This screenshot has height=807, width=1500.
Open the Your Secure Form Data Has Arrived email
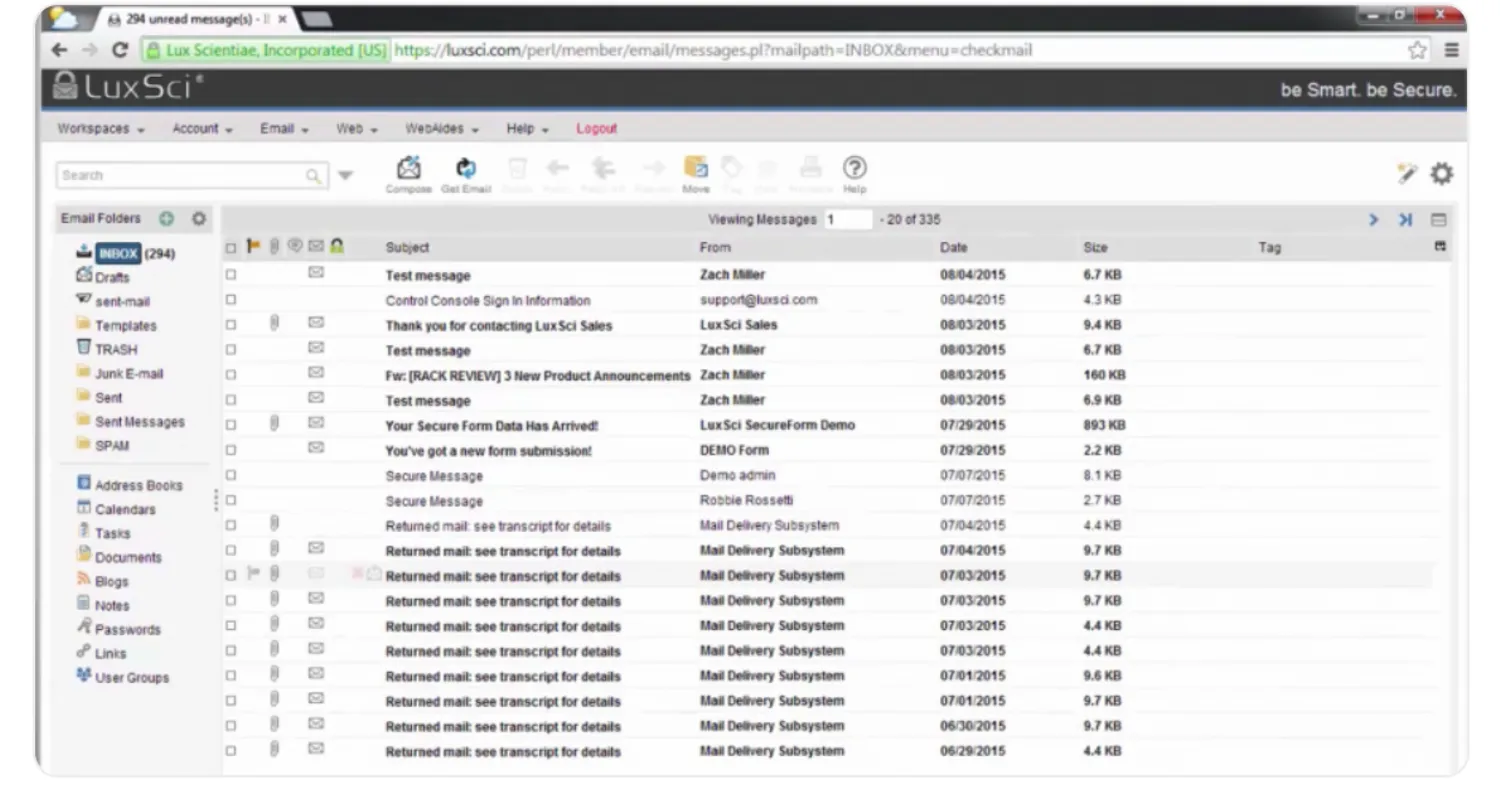[492, 425]
